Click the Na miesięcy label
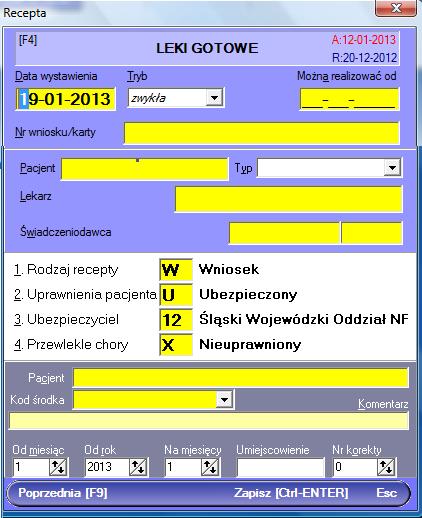Image resolution: width=422 pixels, height=518 pixels. [193, 450]
